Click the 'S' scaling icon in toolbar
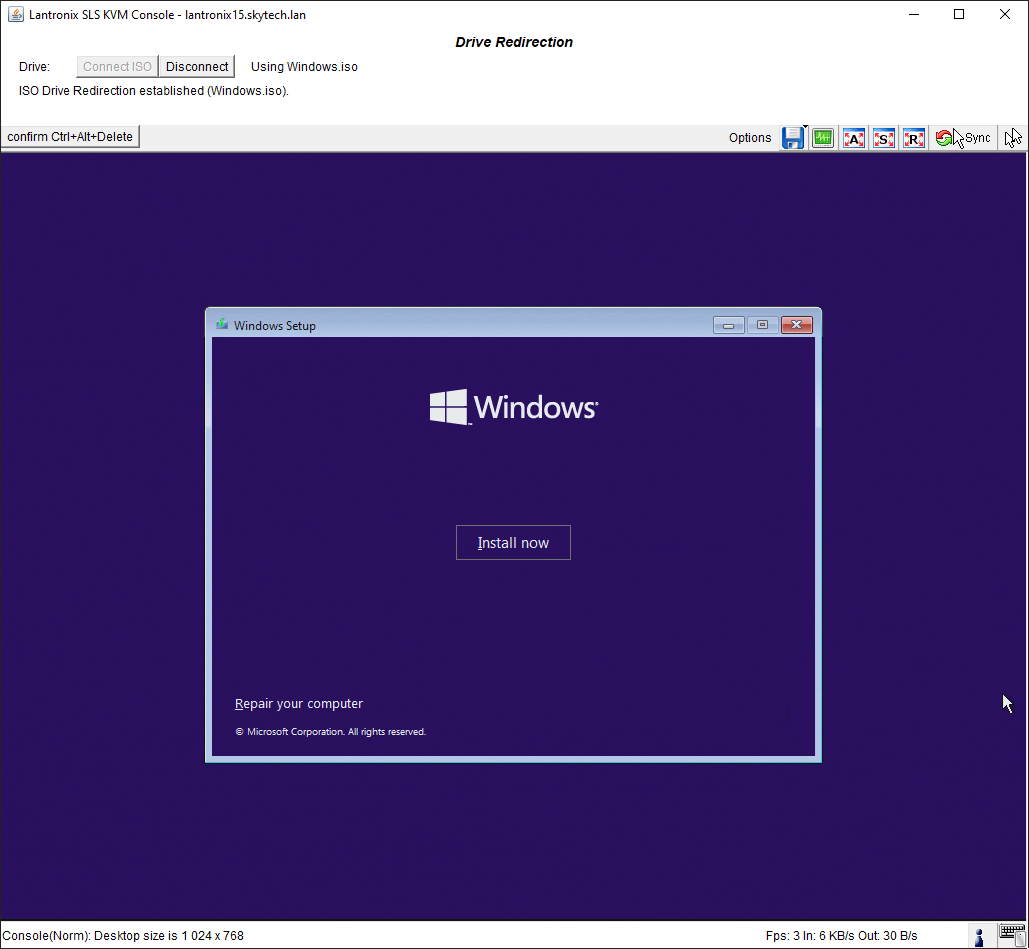This screenshot has width=1029, height=949. click(883, 138)
